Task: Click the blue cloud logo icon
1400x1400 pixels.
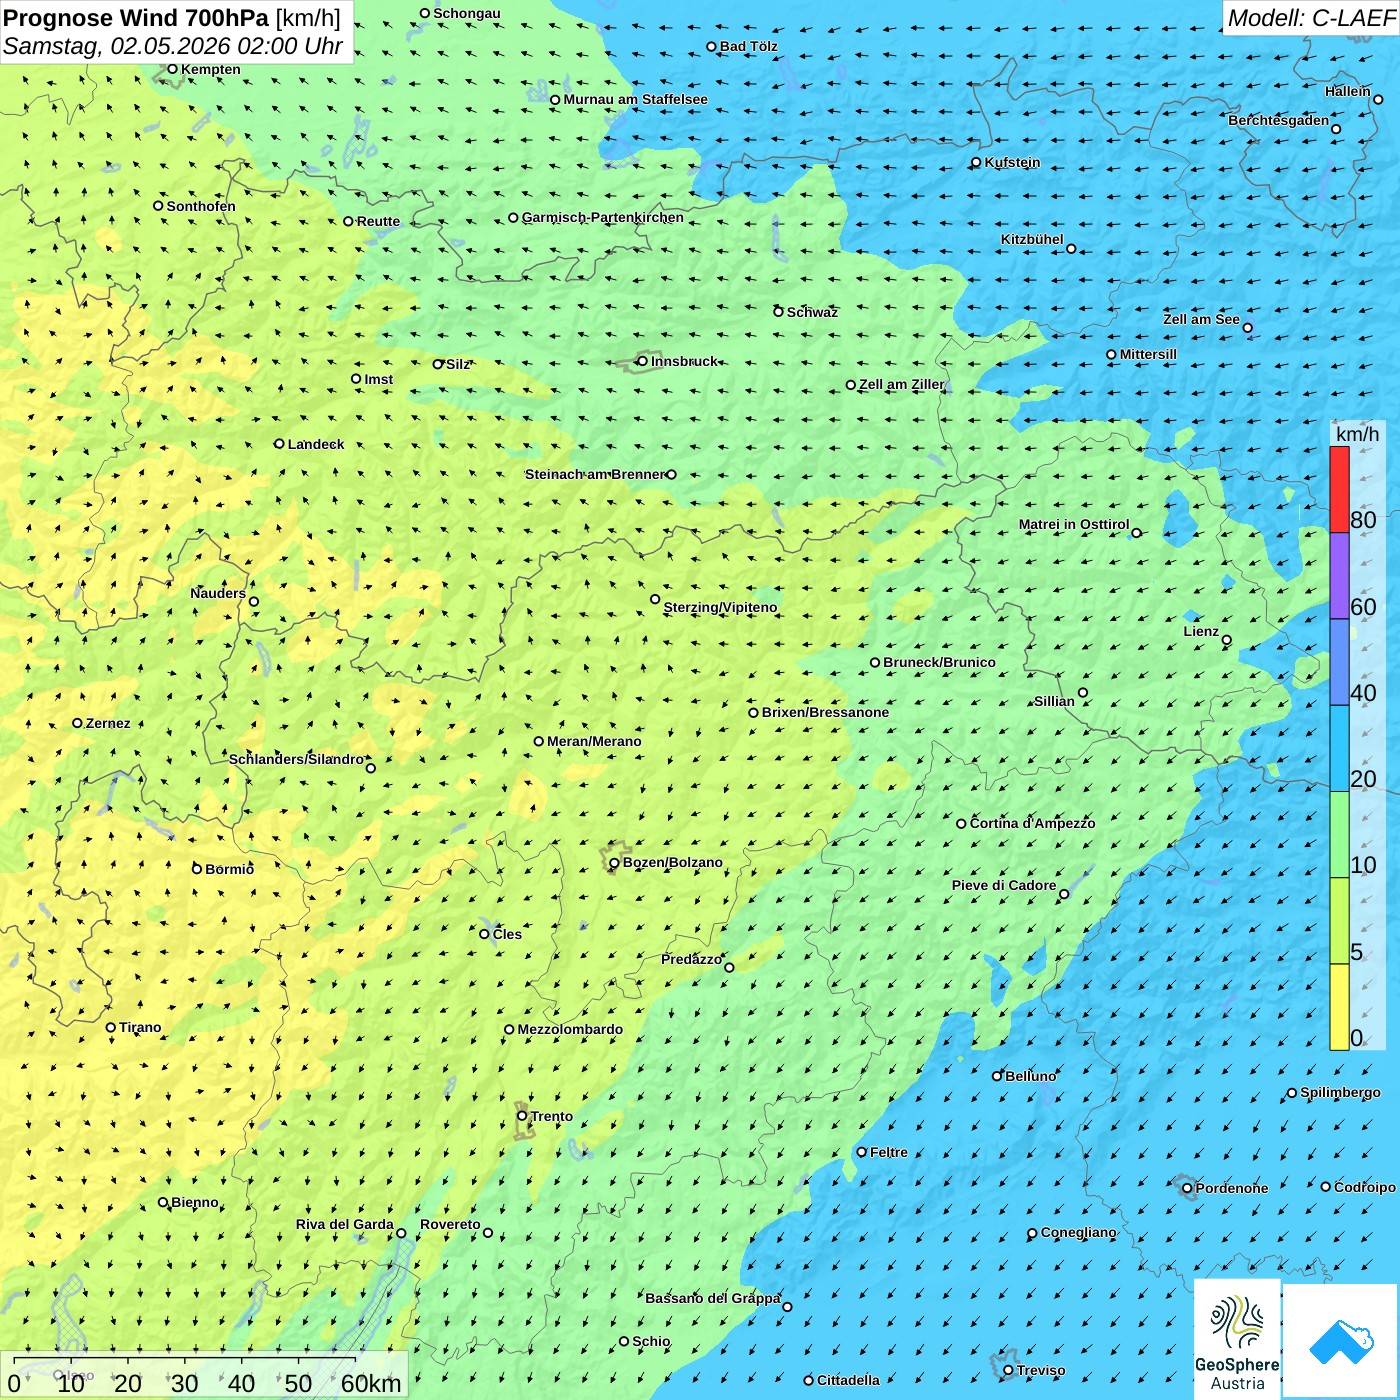Action: [1340, 1341]
